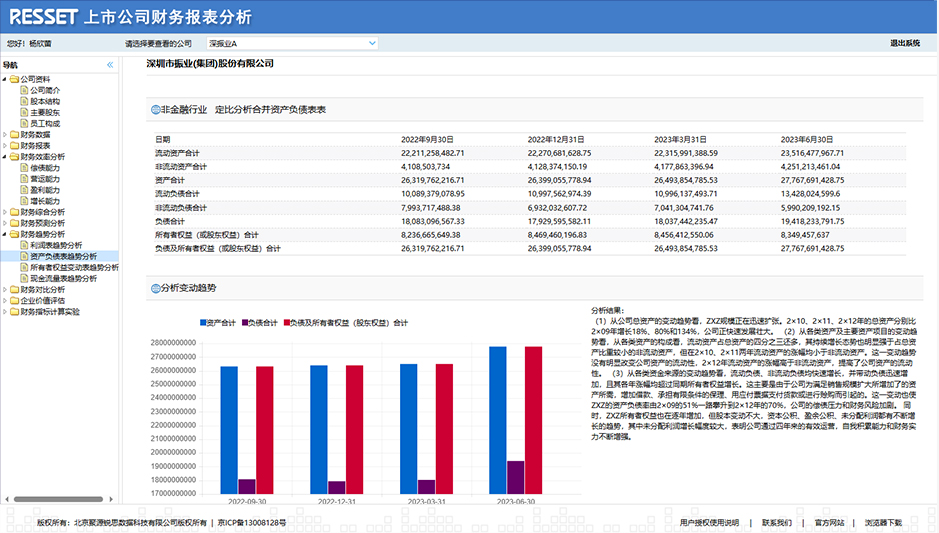The height and width of the screenshot is (533, 939).
Task: Click the document icon beside 偿债能力
Action: click(25, 168)
